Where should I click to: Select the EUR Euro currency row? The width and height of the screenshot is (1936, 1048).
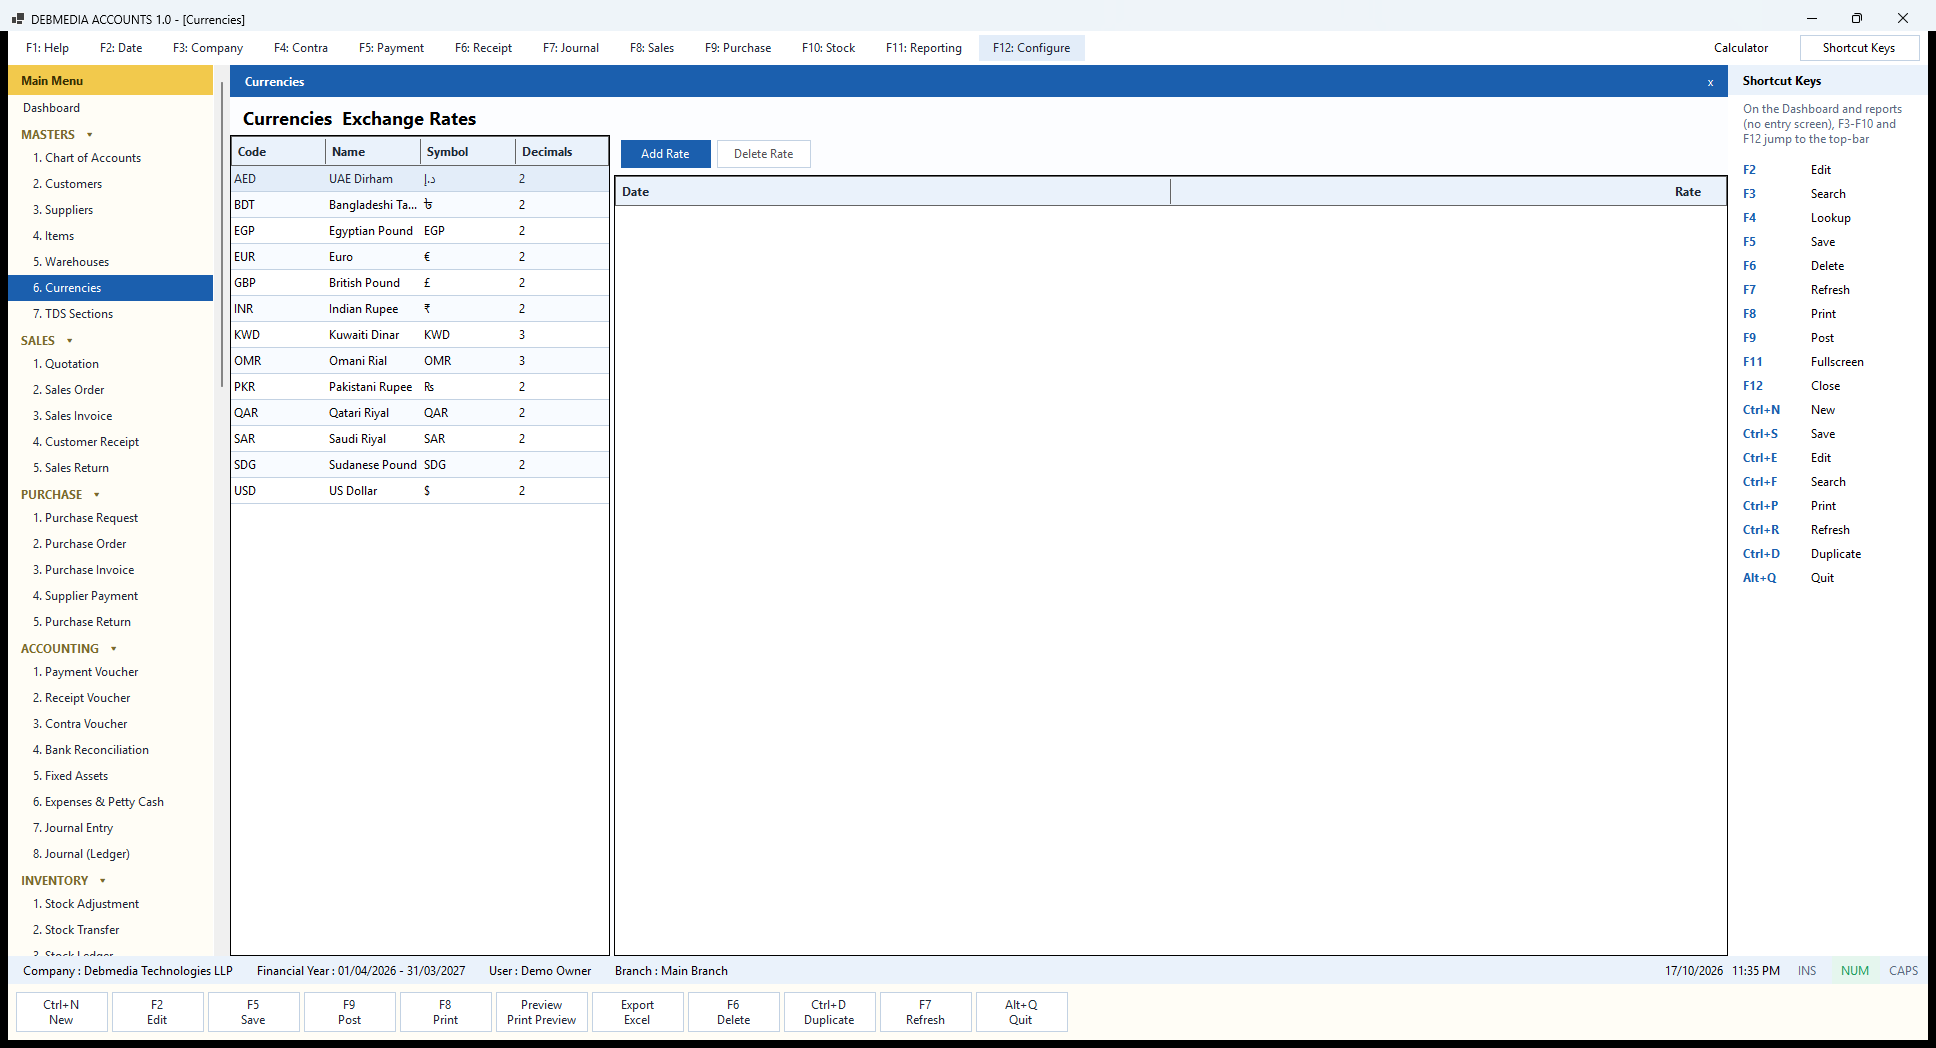[420, 257]
